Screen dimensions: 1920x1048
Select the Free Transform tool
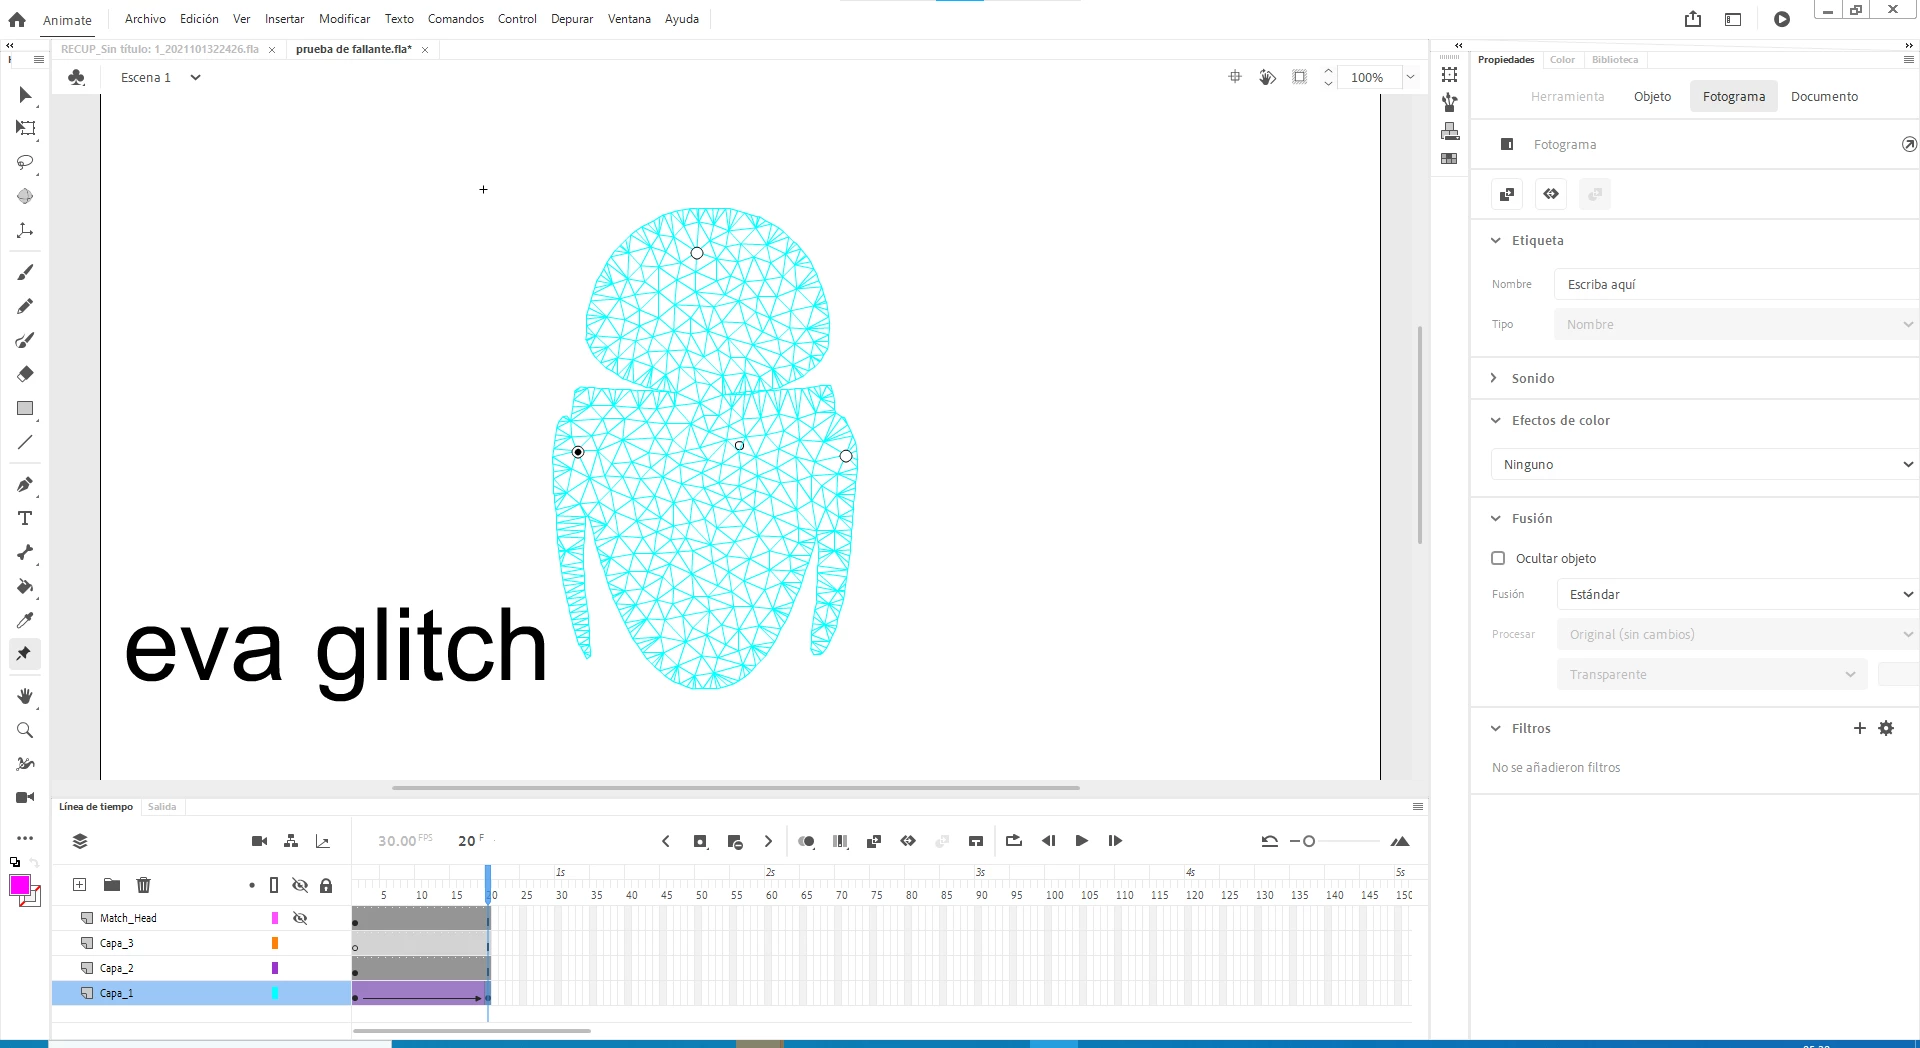(25, 128)
